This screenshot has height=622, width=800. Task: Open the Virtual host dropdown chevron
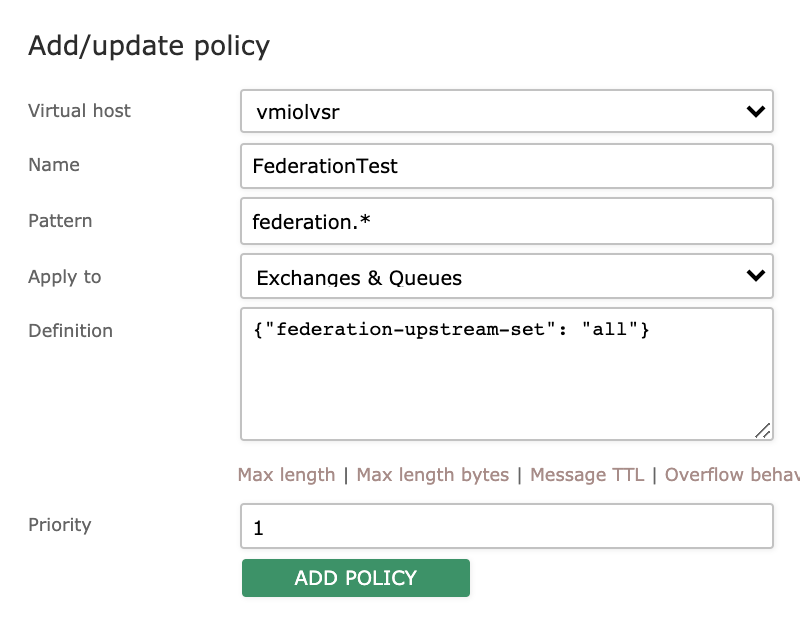coord(756,111)
